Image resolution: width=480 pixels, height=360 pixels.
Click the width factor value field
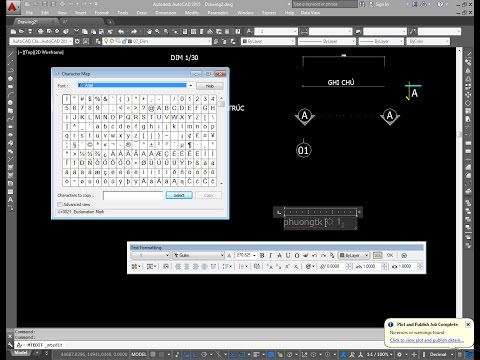408,266
